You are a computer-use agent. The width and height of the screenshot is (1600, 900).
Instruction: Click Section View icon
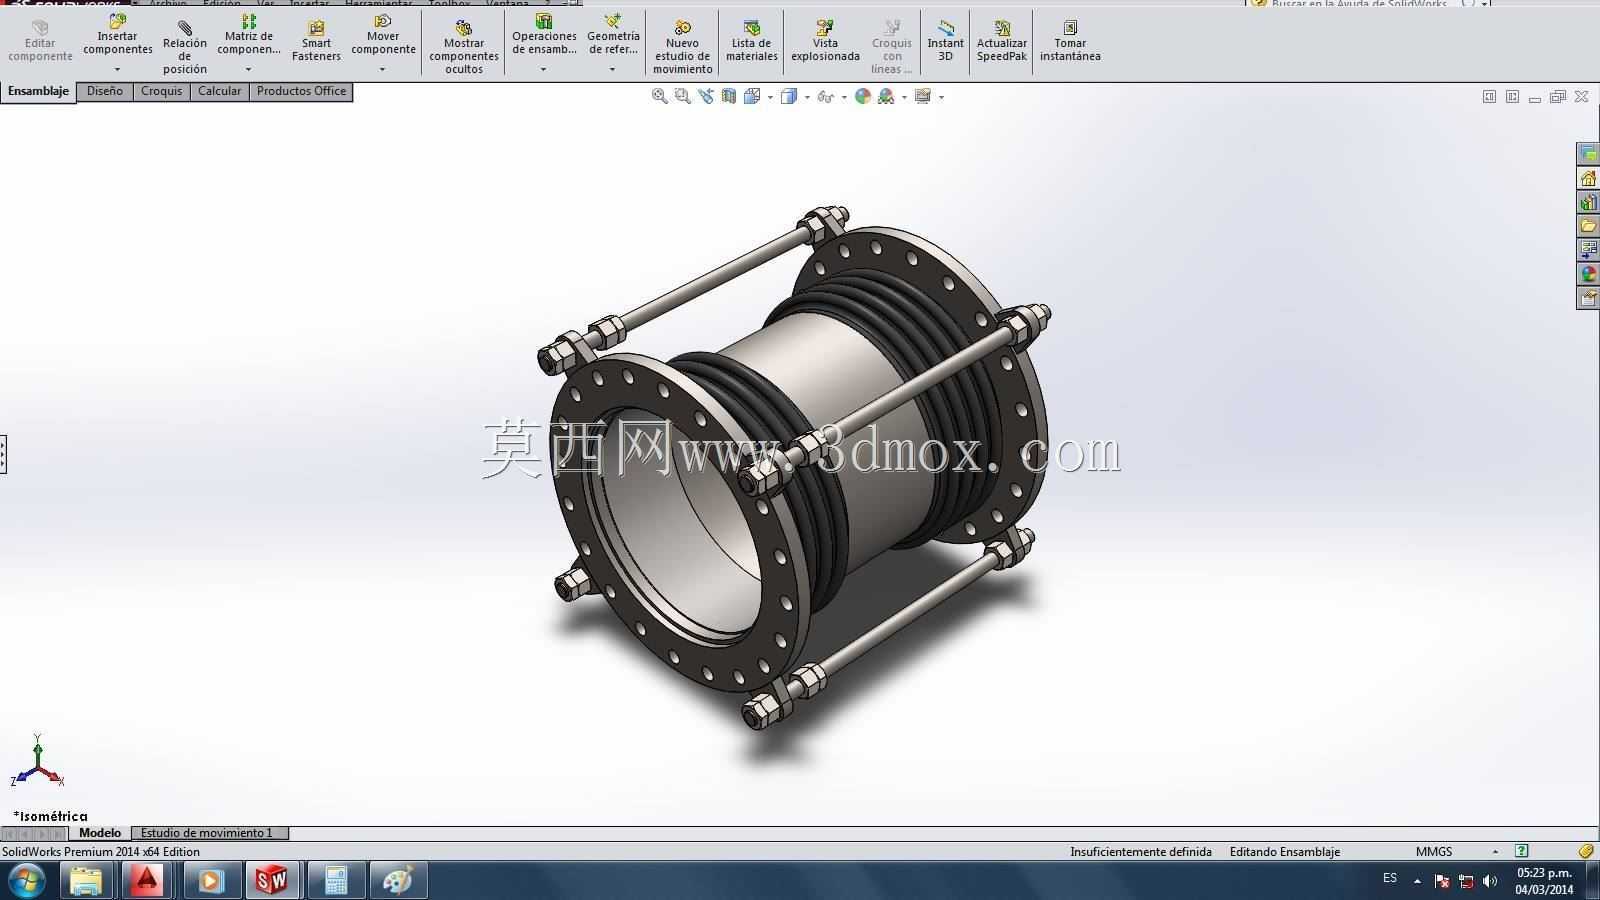(729, 96)
